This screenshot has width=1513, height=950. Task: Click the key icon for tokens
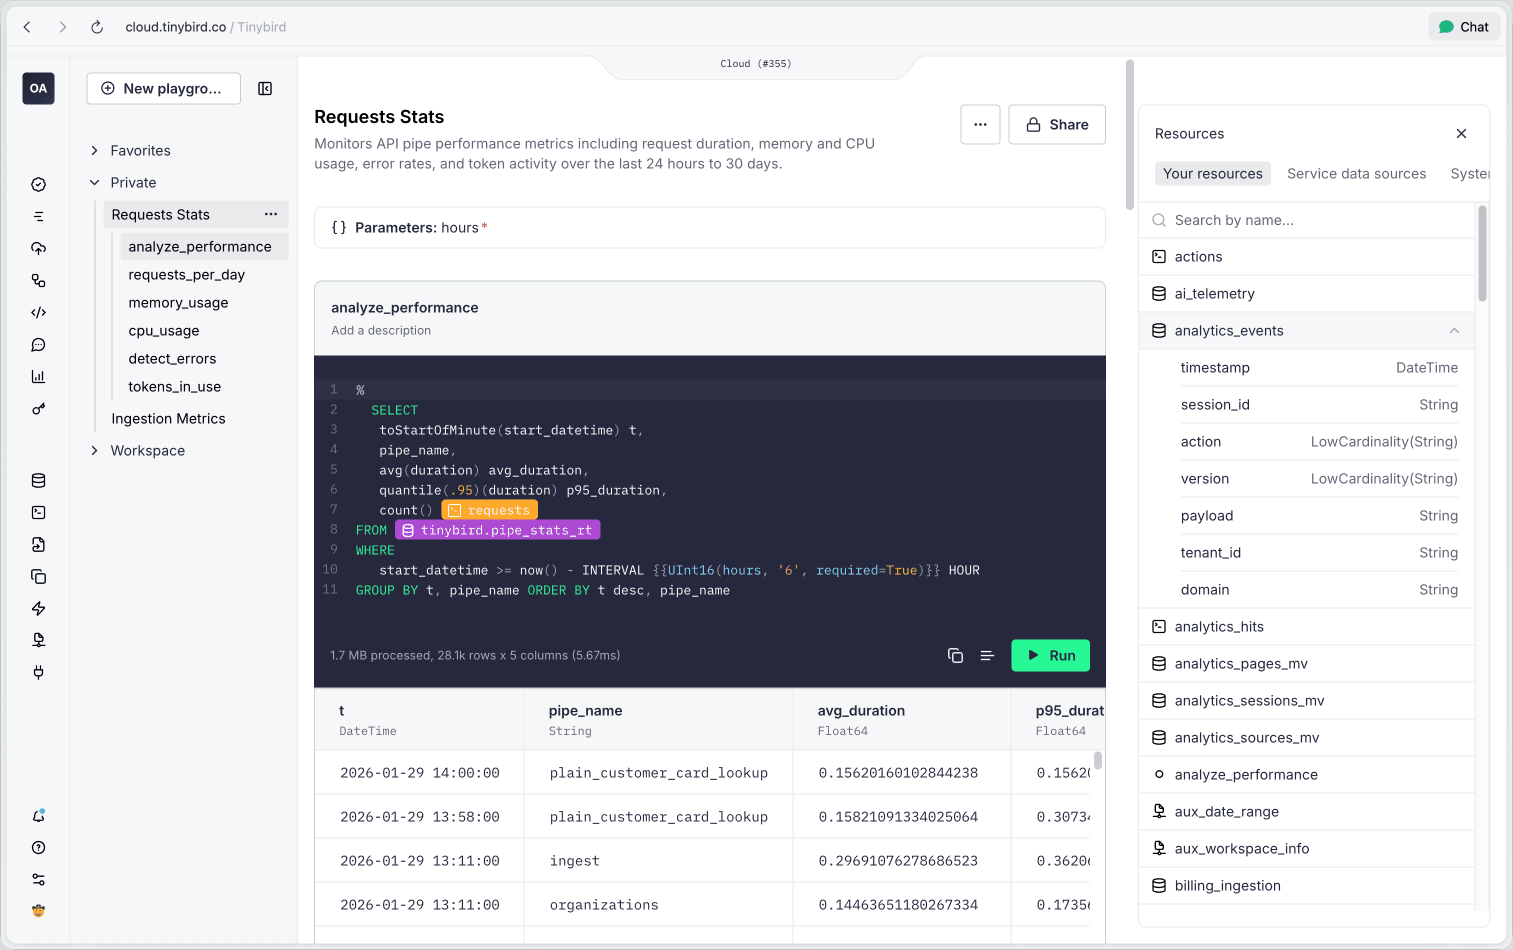38,408
